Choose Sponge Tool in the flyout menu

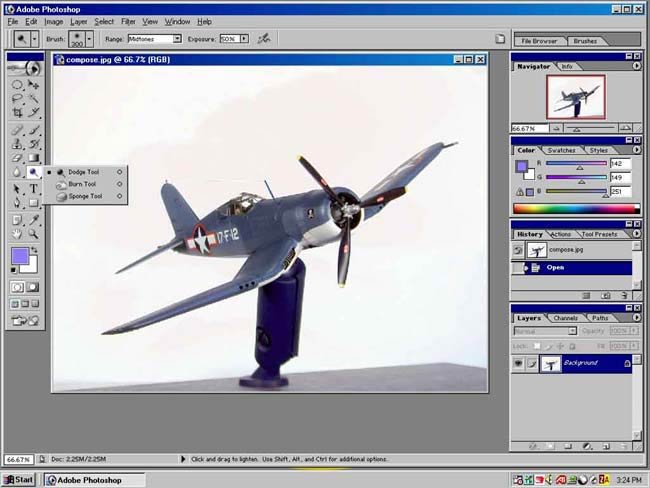(85, 197)
